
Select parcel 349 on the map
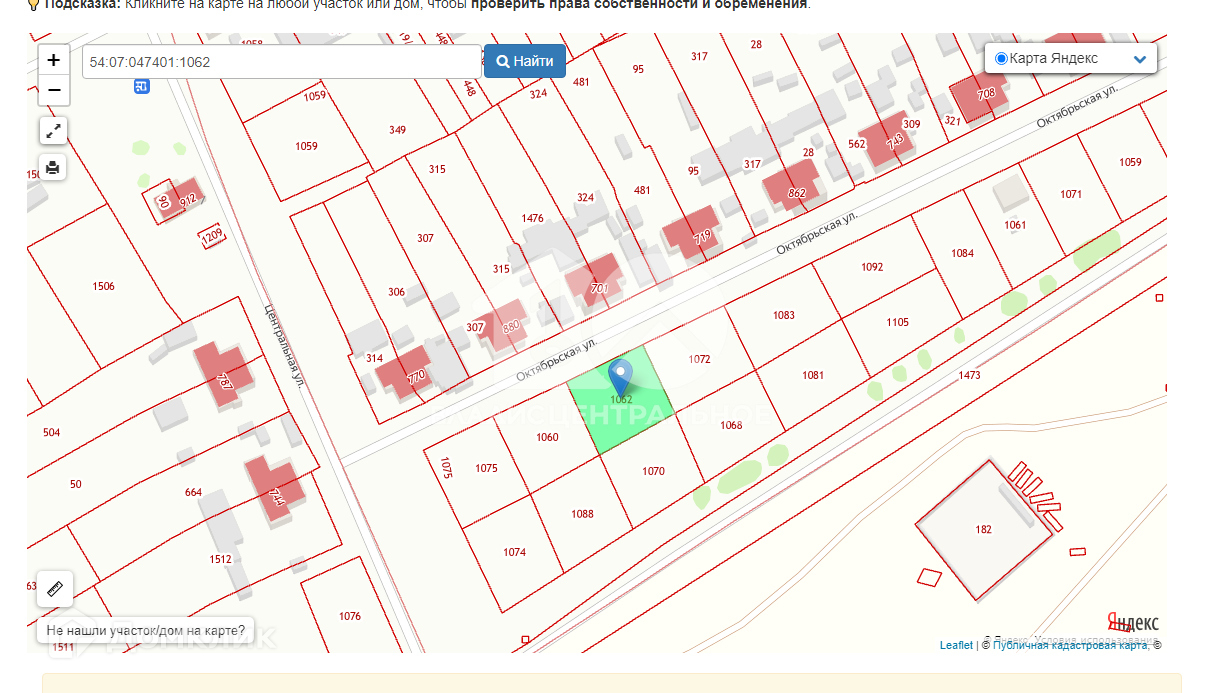(397, 130)
